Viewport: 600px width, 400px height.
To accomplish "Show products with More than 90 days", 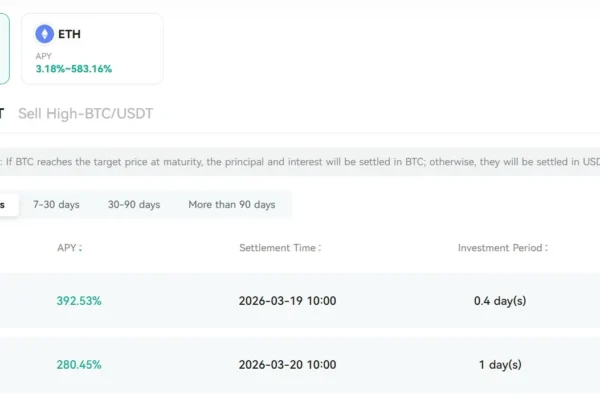I will tap(231, 205).
